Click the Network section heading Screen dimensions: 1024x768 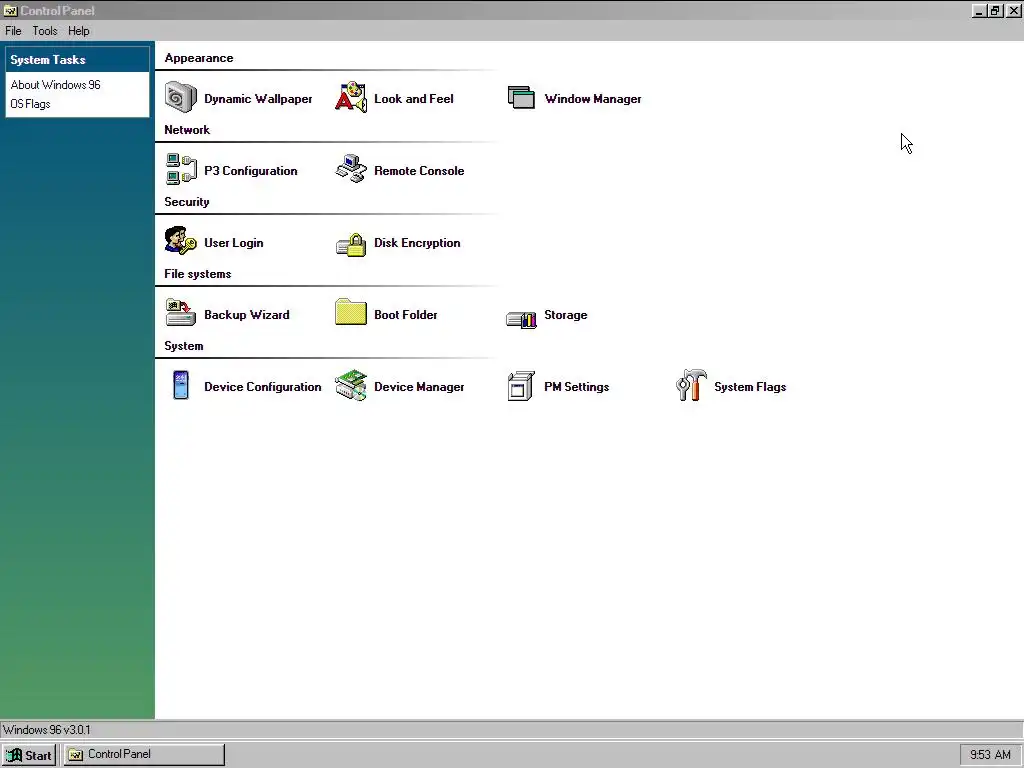[187, 130]
